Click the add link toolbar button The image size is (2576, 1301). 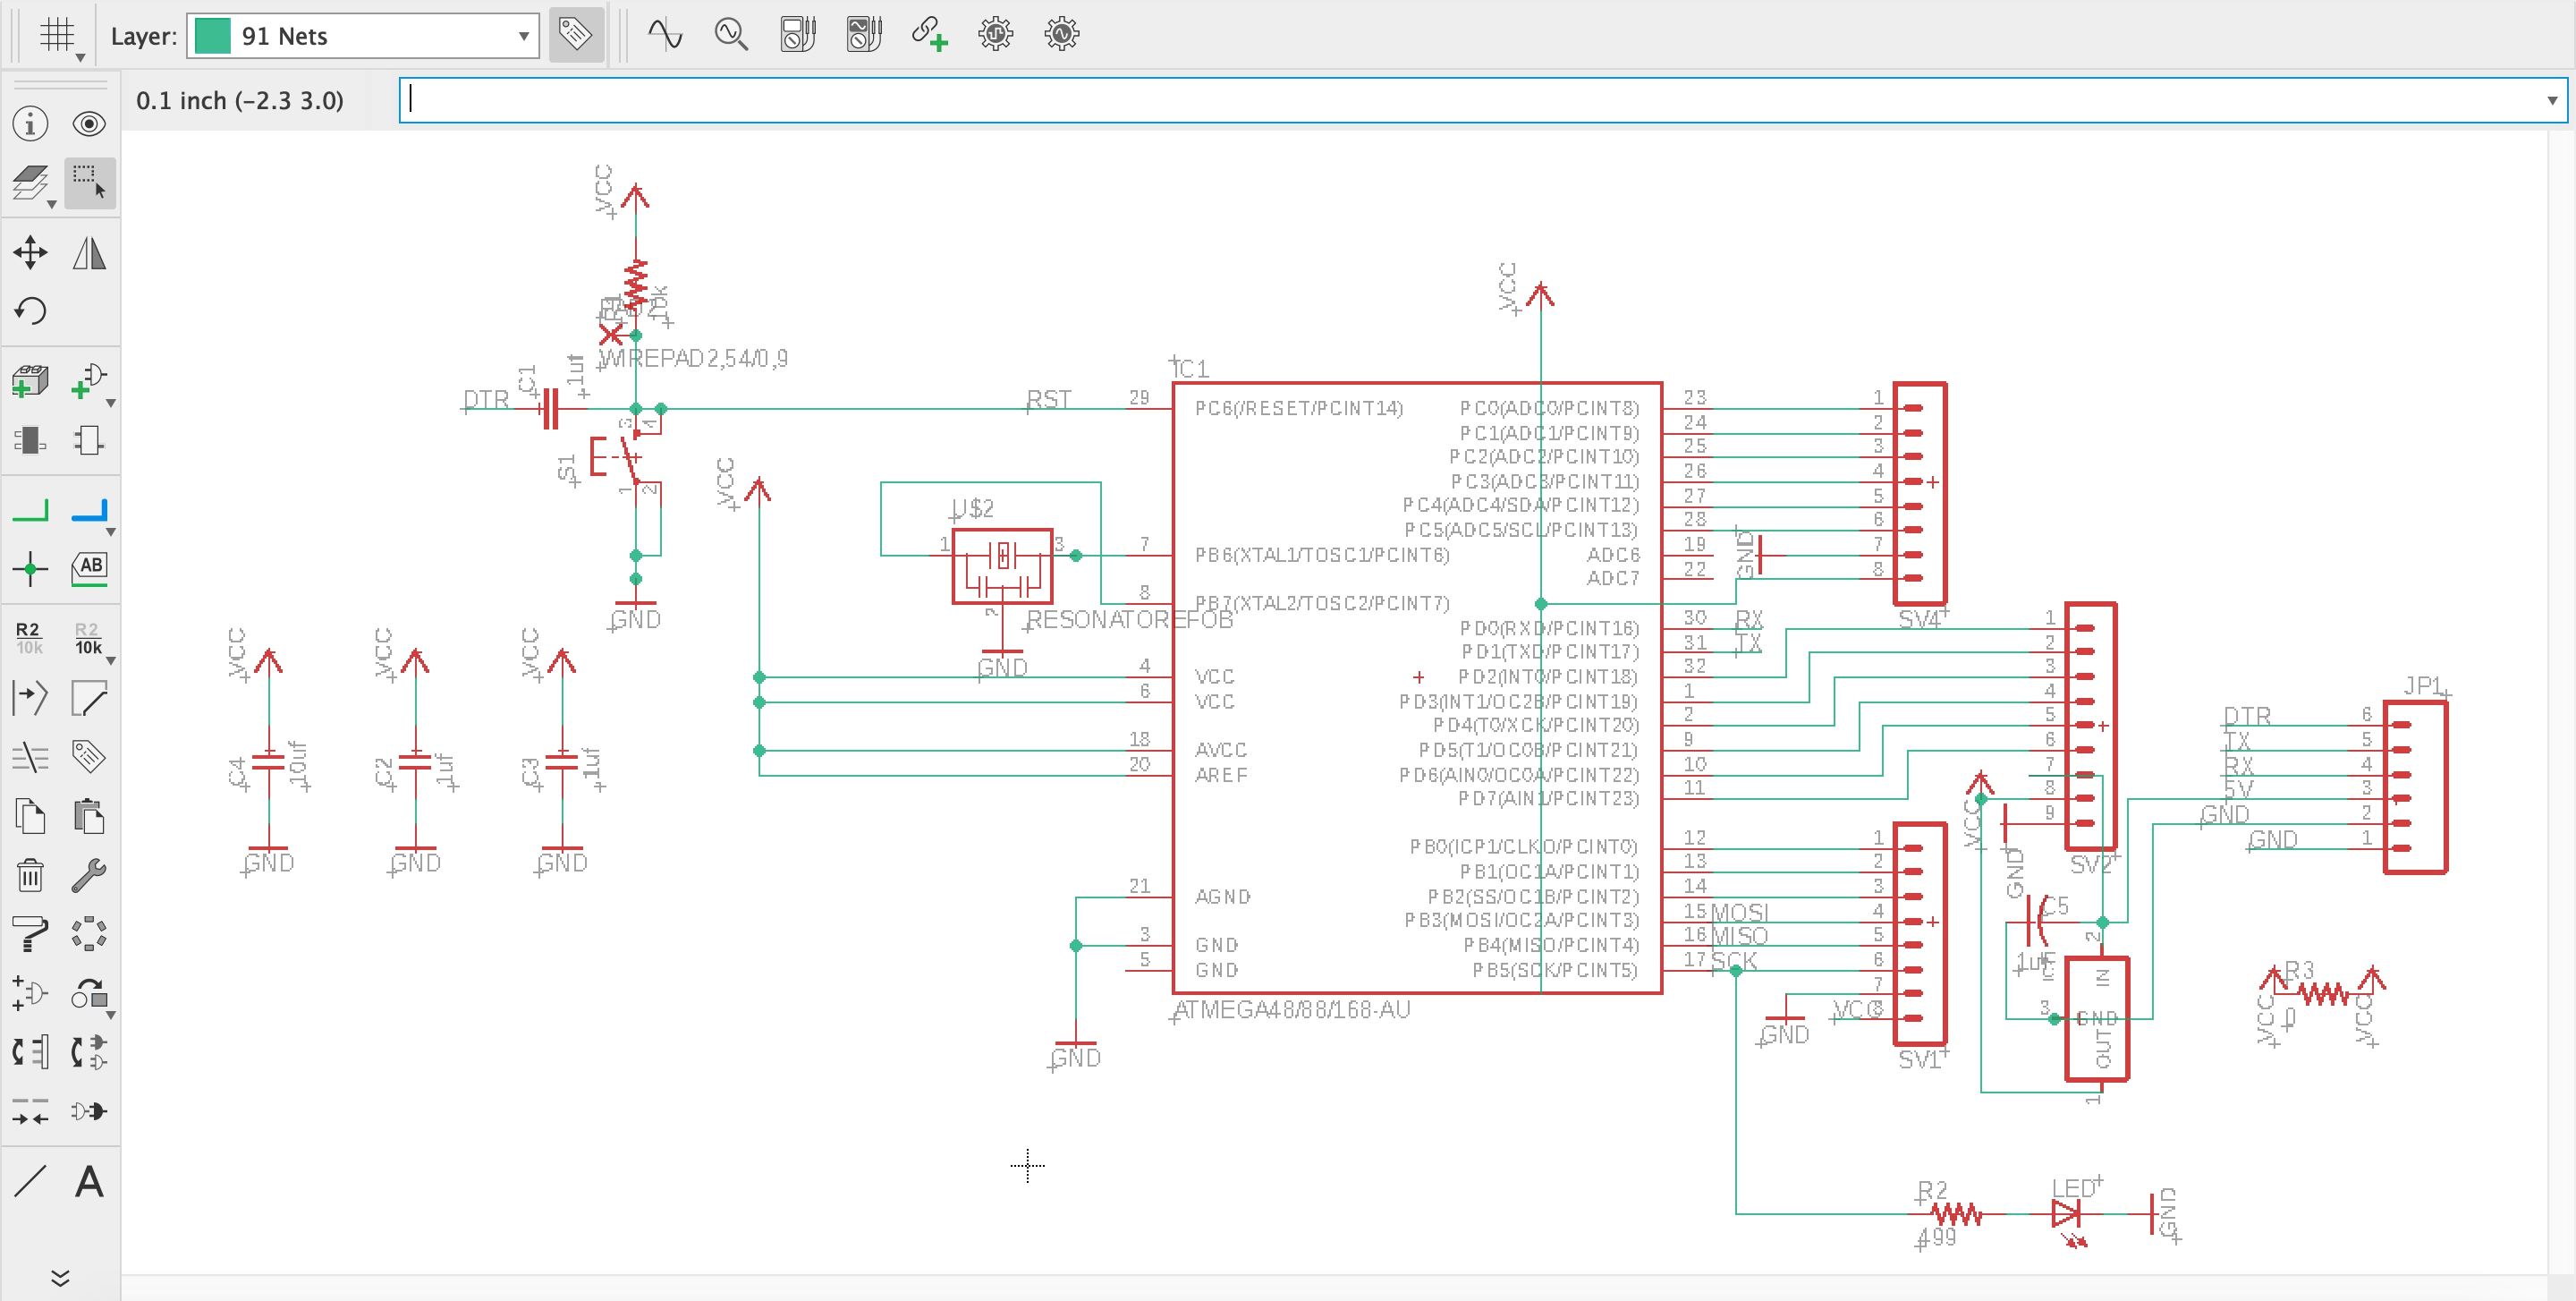(x=928, y=35)
